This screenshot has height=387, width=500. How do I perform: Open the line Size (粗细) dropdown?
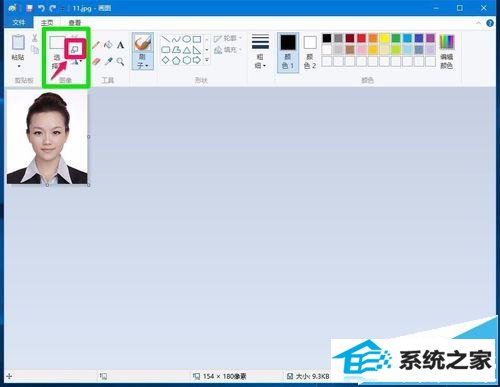260,51
